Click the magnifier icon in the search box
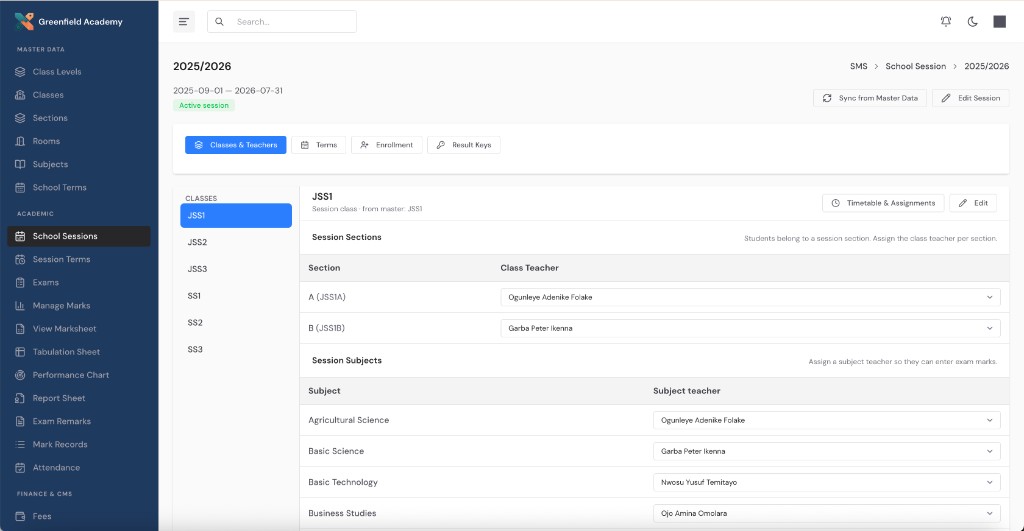The width and height of the screenshot is (1024, 531). [219, 22]
